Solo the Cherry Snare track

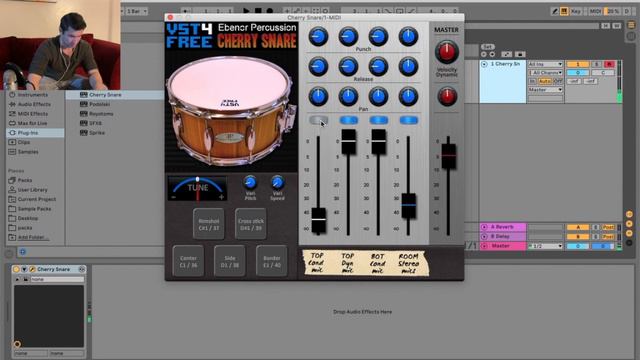(596, 64)
